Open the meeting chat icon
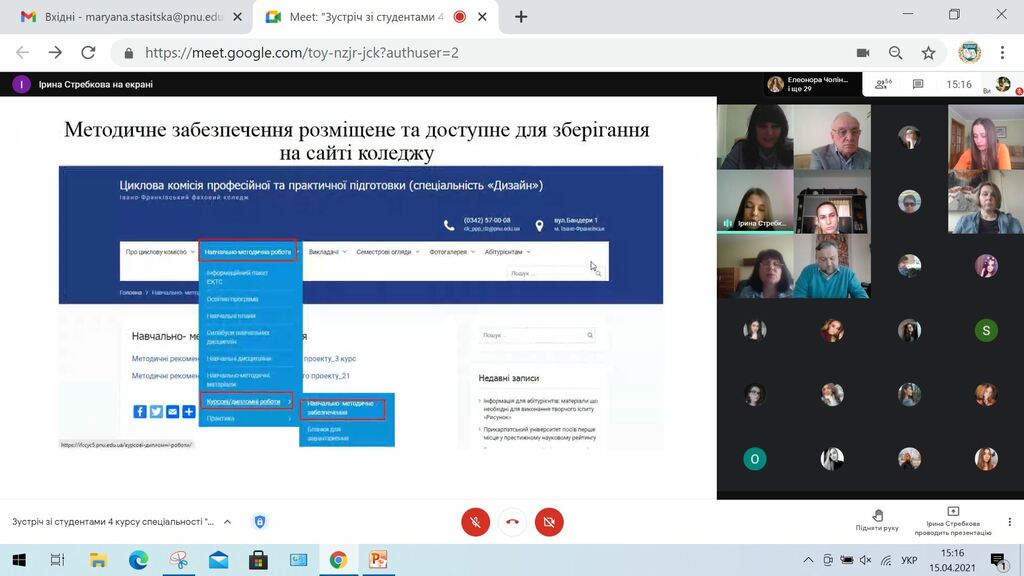This screenshot has width=1024, height=576. click(x=918, y=85)
